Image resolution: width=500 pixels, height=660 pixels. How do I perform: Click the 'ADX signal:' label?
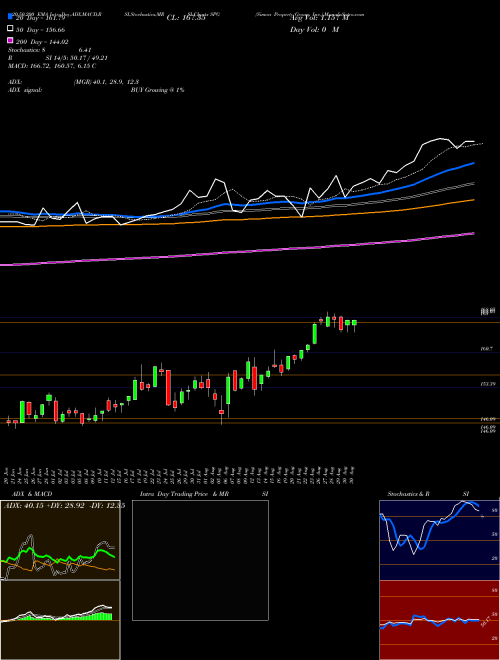tap(25, 90)
